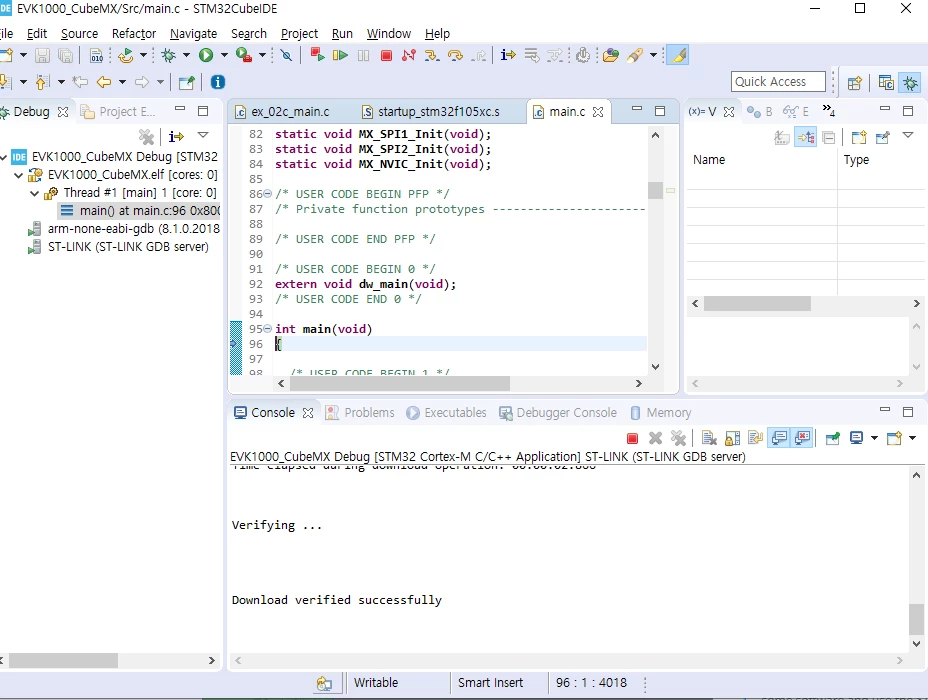This screenshot has width=928, height=700.
Task: Click the blue Information Center icon
Action: pyautogui.click(x=218, y=82)
